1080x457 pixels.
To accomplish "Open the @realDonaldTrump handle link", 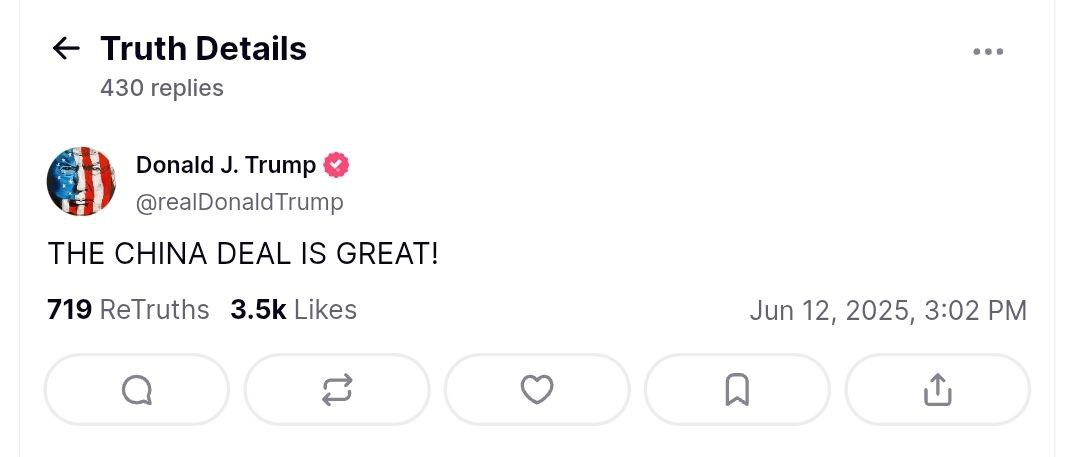I will (x=239, y=202).
